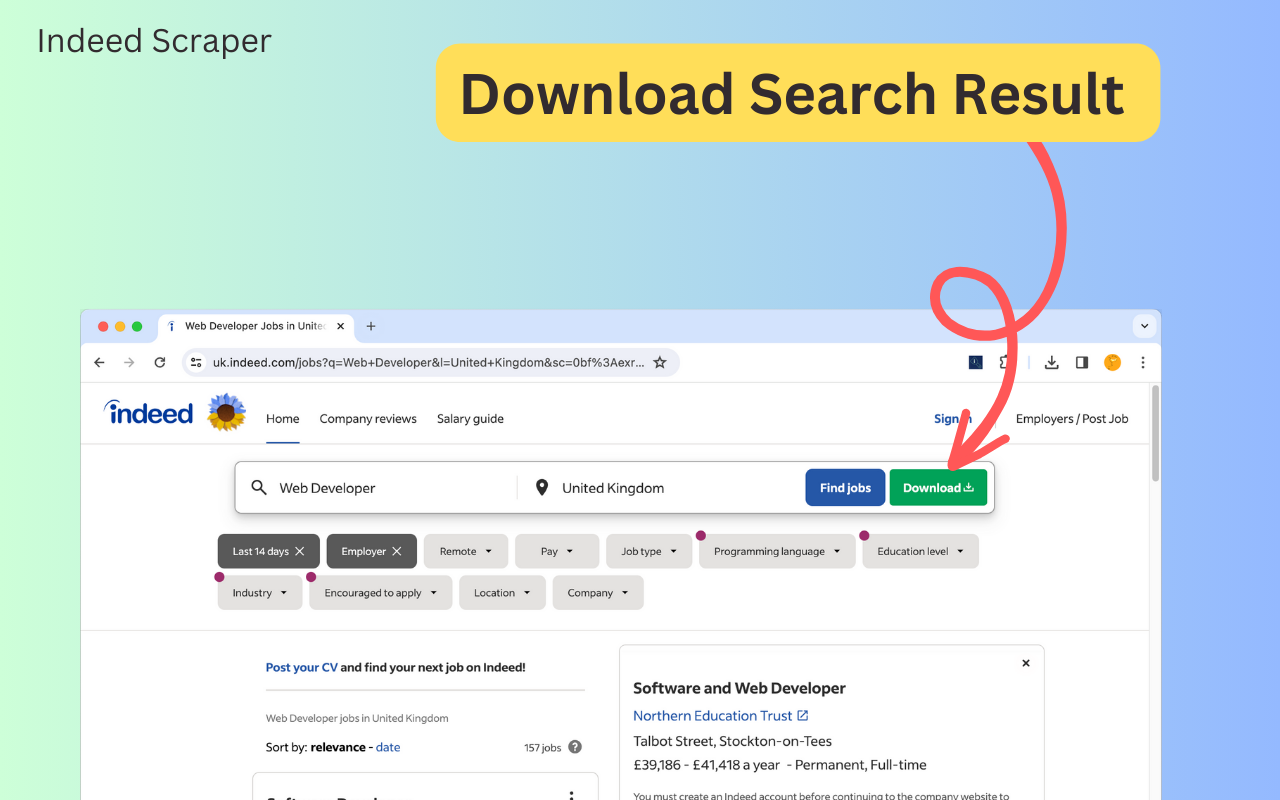This screenshot has height=800, width=1280.
Task: Sort results by date
Action: tap(388, 747)
